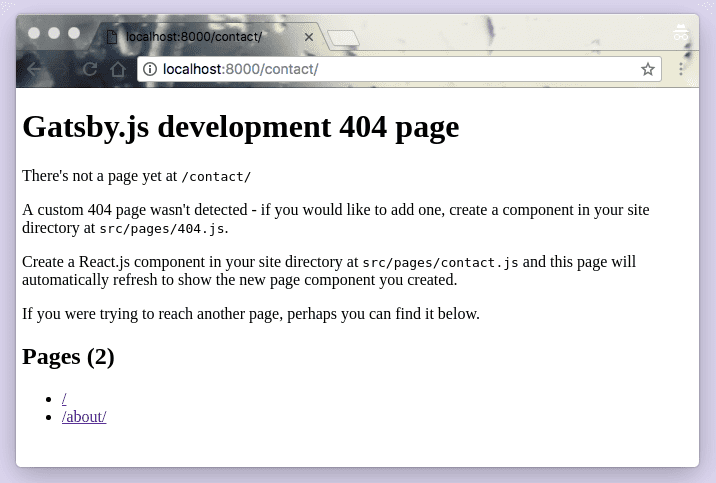The height and width of the screenshot is (483, 716).
Task: Go to the browser home icon
Action: coord(118,69)
